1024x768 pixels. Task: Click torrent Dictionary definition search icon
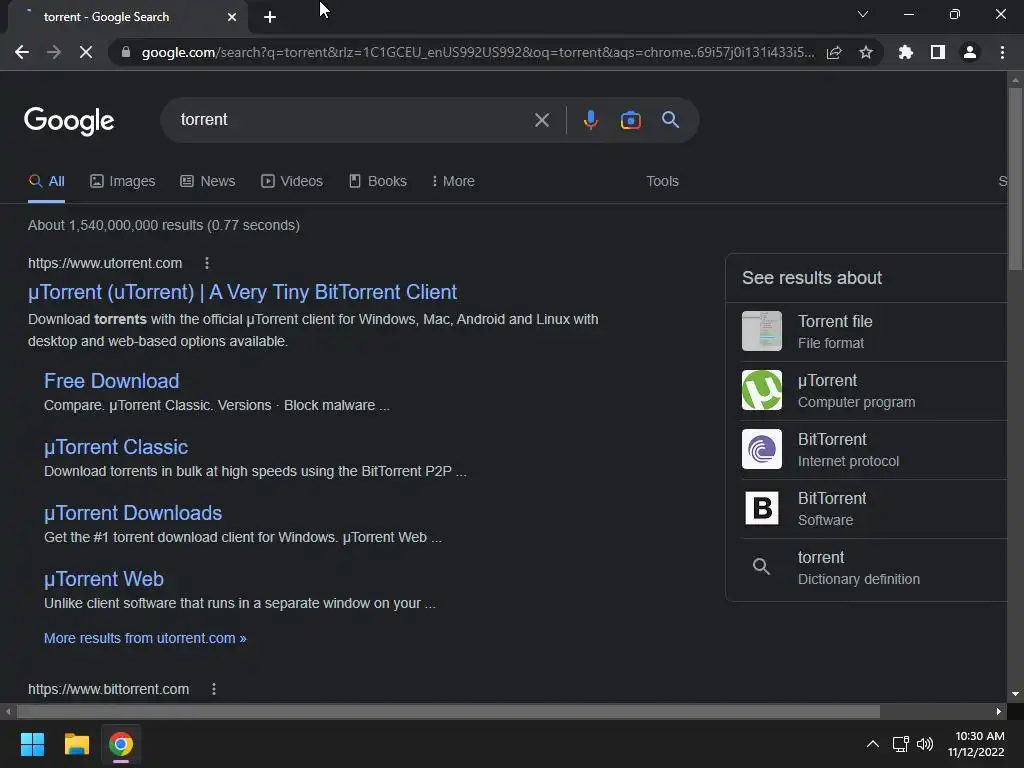(x=761, y=566)
